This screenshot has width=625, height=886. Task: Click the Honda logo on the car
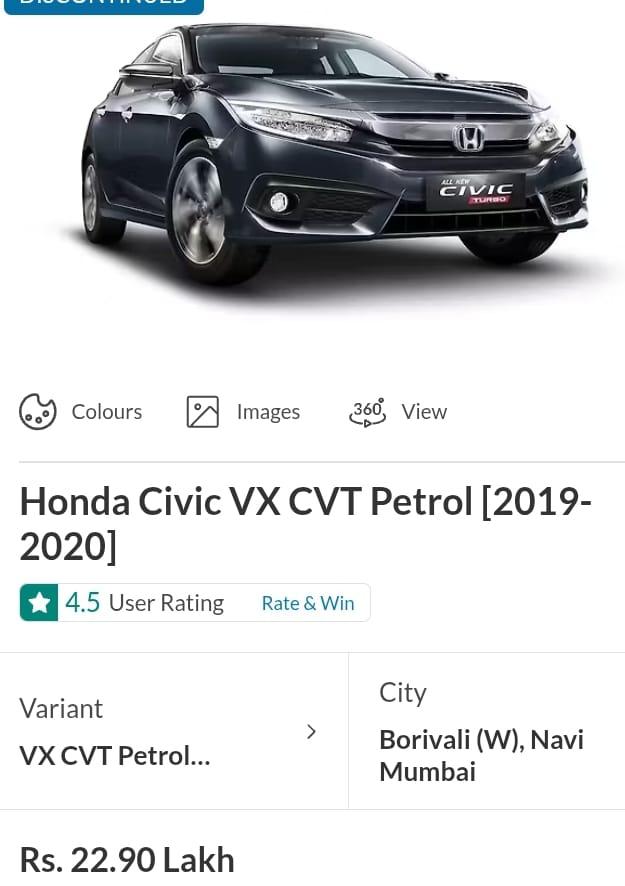tap(469, 137)
